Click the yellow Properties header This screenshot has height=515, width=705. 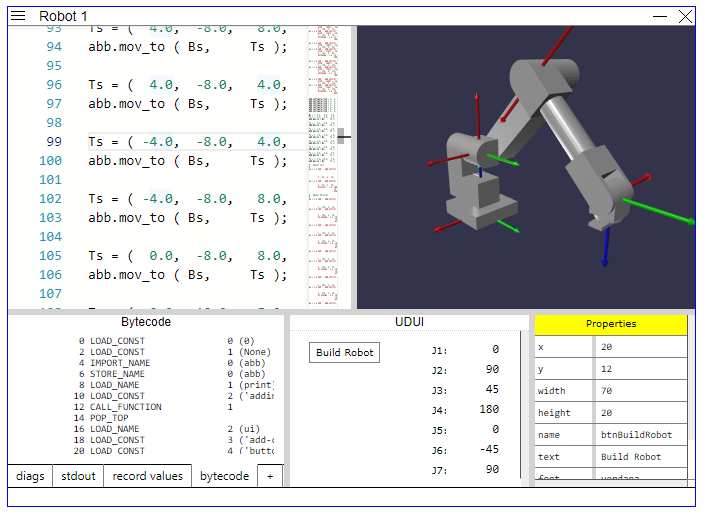(611, 324)
